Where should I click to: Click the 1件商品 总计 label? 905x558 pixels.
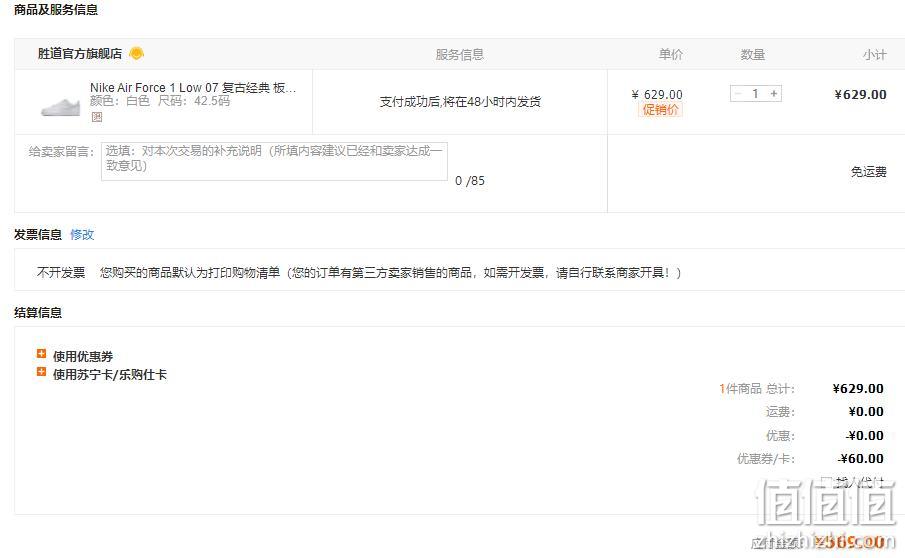tap(757, 389)
